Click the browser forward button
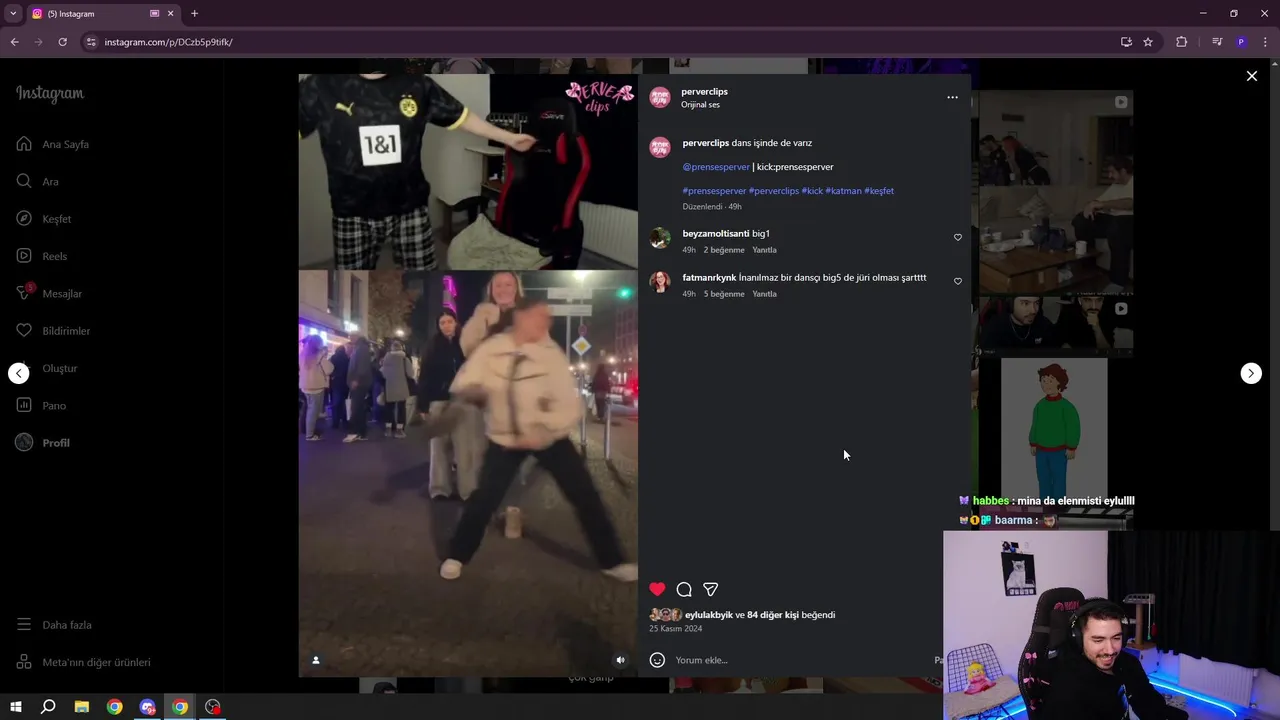The height and width of the screenshot is (720, 1280). coord(39,42)
